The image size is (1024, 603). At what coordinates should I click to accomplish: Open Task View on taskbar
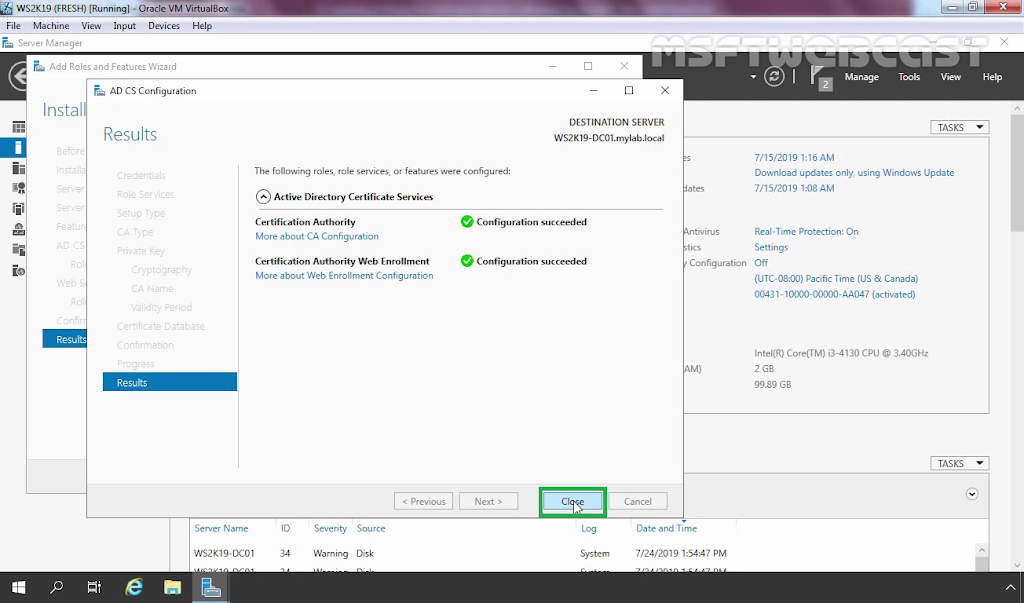pyautogui.click(x=95, y=587)
